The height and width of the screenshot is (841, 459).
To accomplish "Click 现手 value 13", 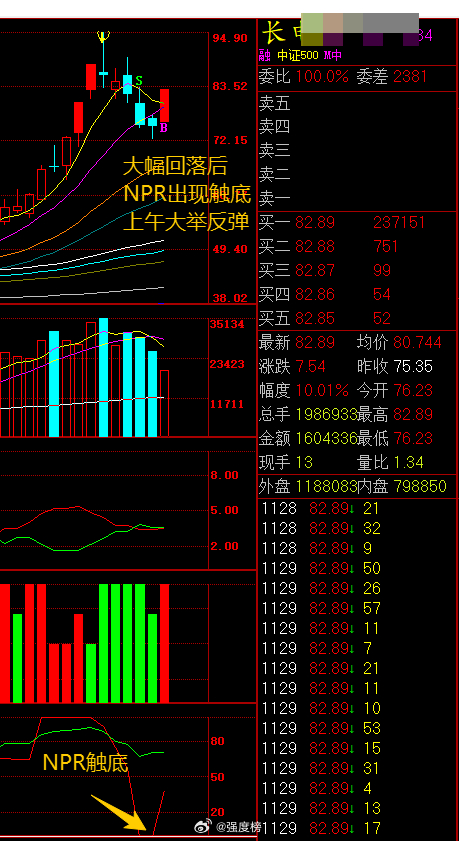I will point(304,462).
